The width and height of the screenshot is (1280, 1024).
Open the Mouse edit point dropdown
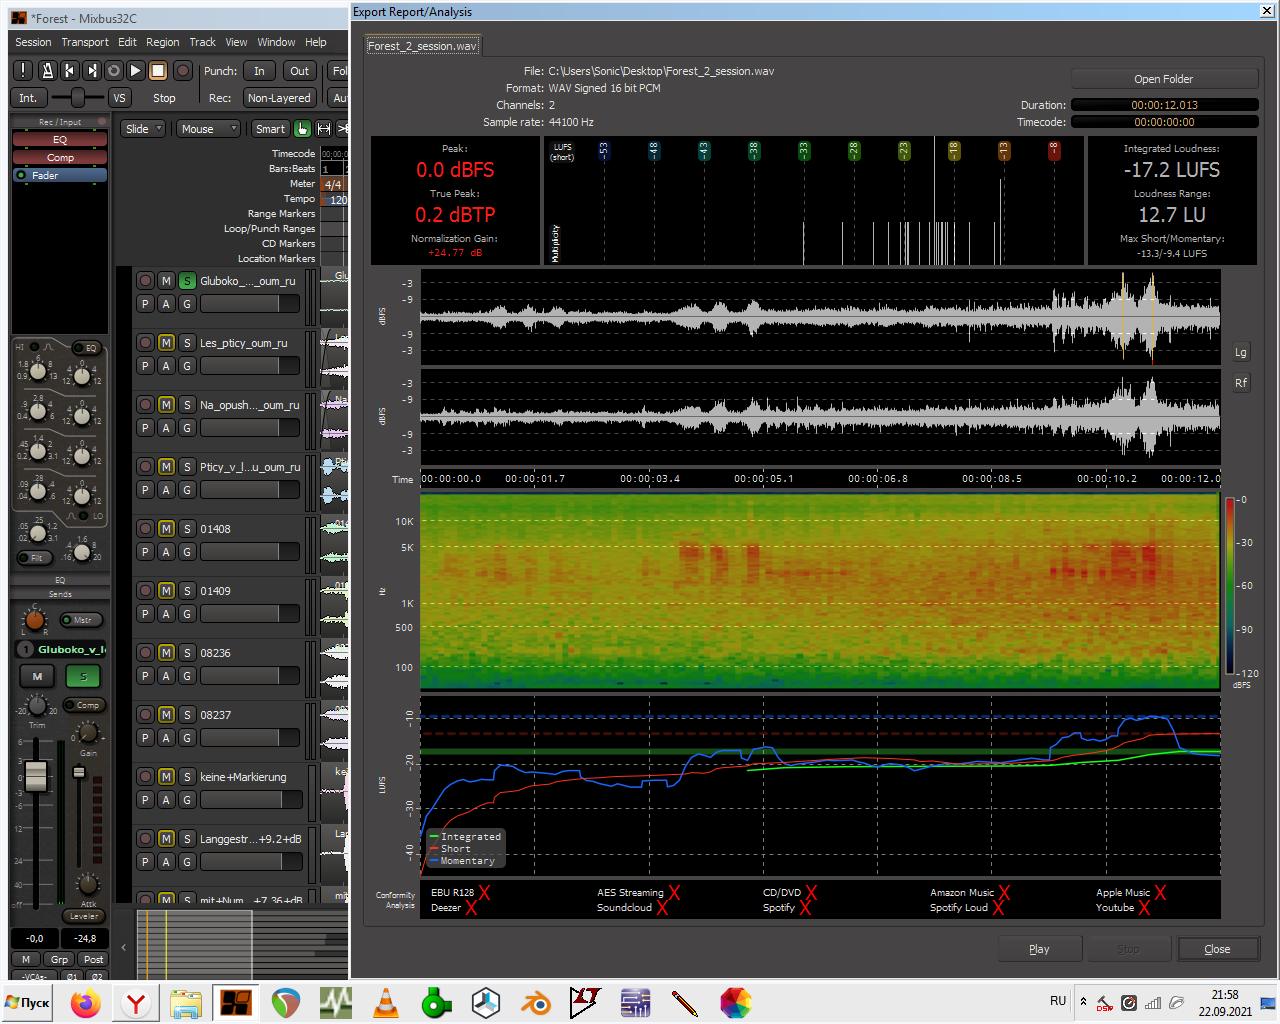pyautogui.click(x=208, y=129)
